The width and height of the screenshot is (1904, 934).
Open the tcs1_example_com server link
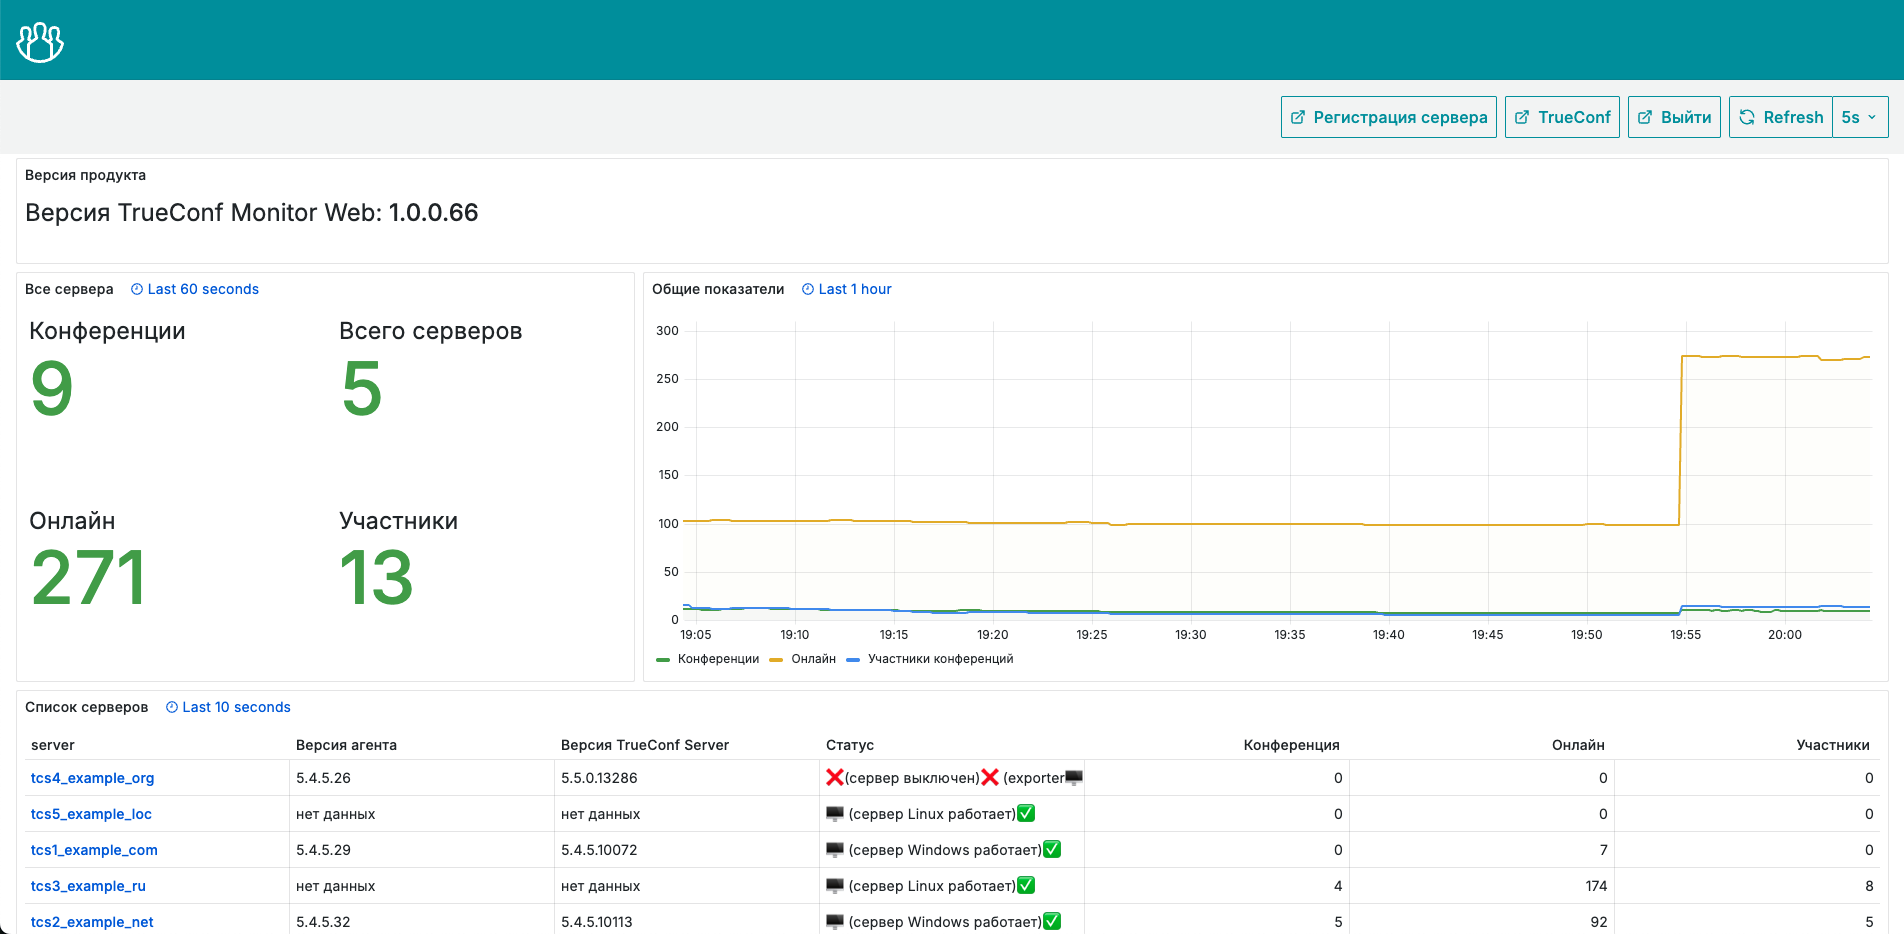(x=94, y=850)
